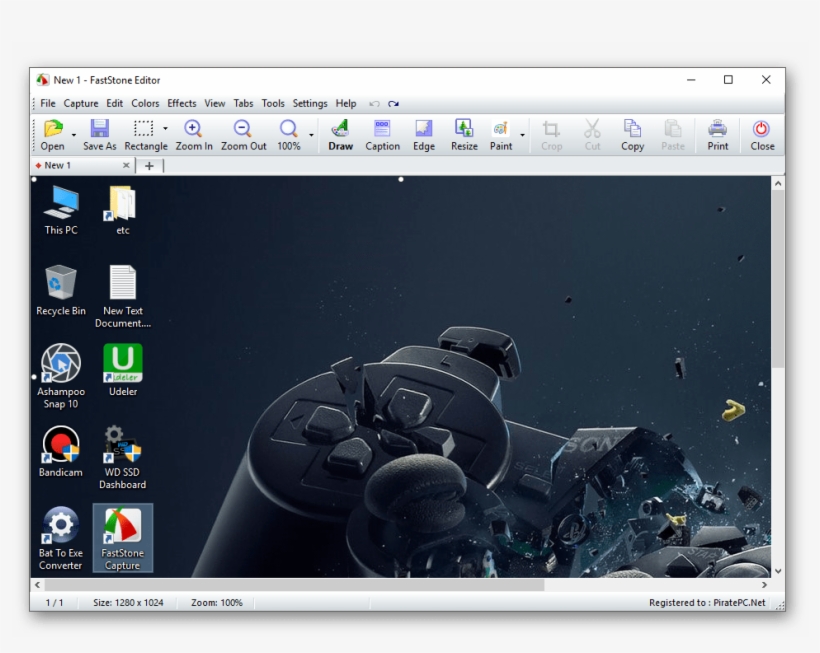Click the Ashampoo Snap 10 icon
820x653 pixels.
click(61, 376)
